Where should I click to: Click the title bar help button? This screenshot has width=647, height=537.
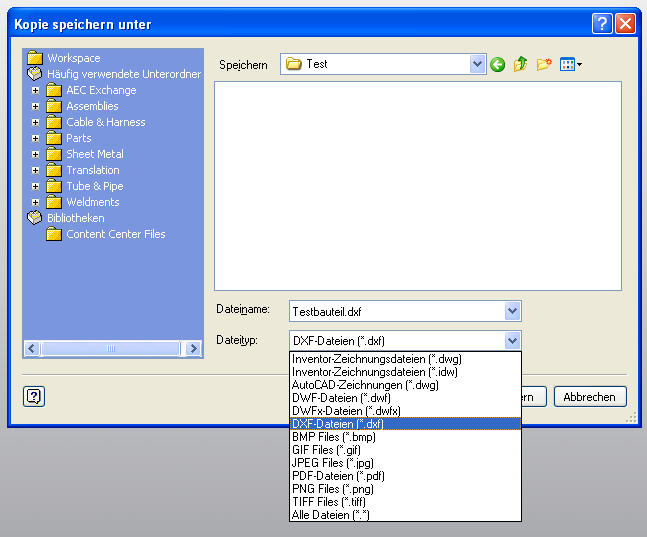pyautogui.click(x=602, y=23)
